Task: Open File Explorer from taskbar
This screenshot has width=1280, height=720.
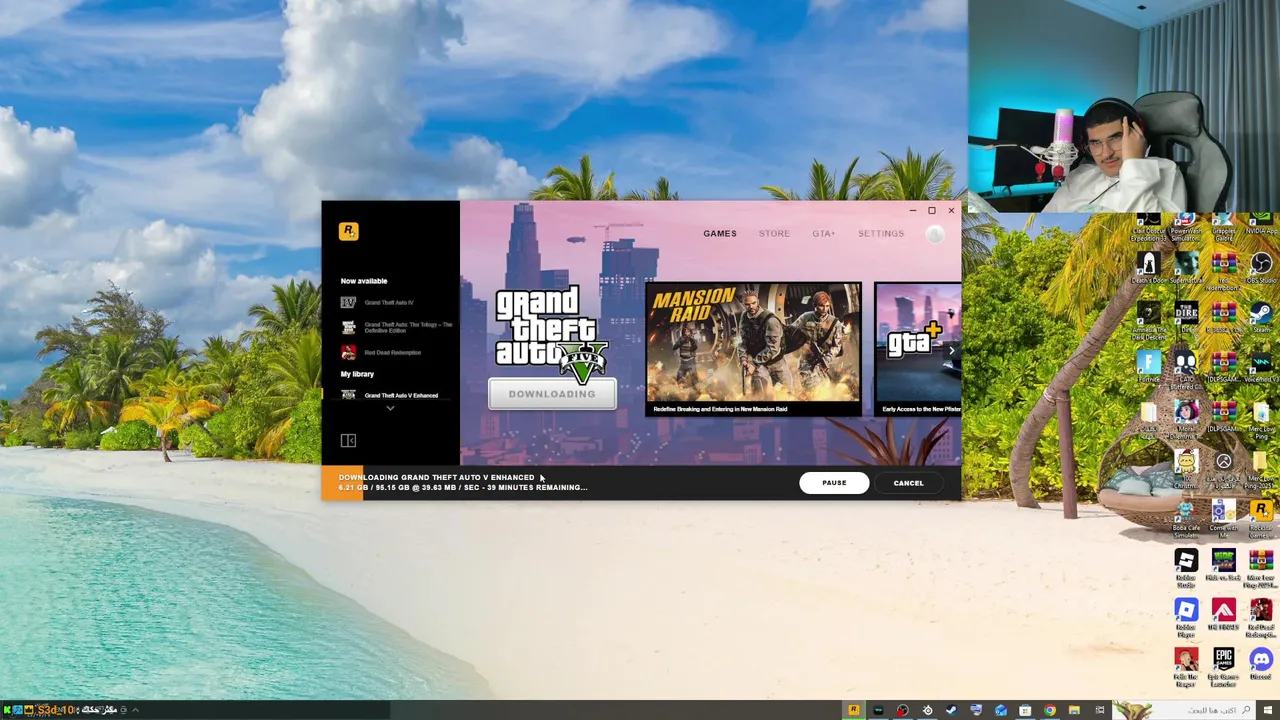Action: (x=1074, y=710)
